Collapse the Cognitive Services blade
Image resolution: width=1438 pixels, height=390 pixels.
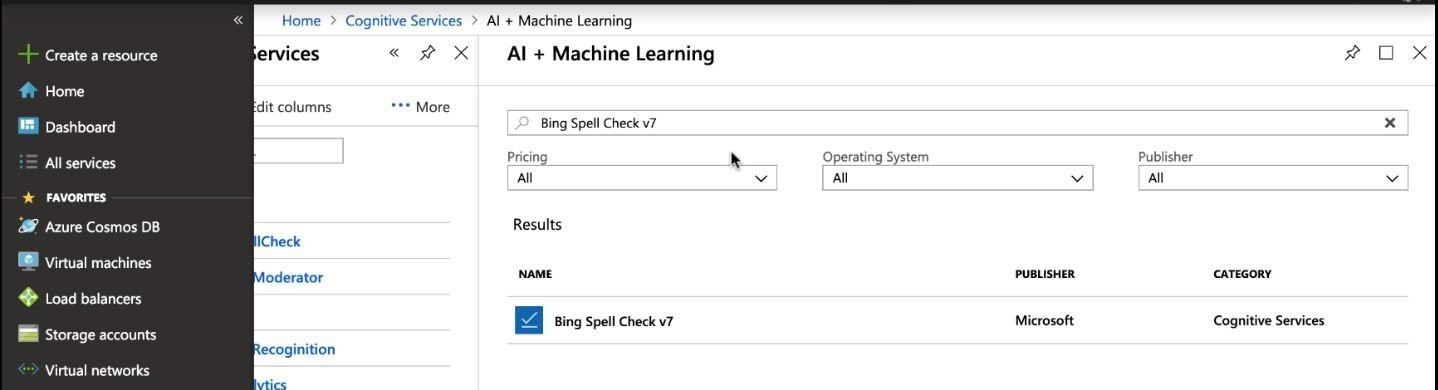(394, 53)
